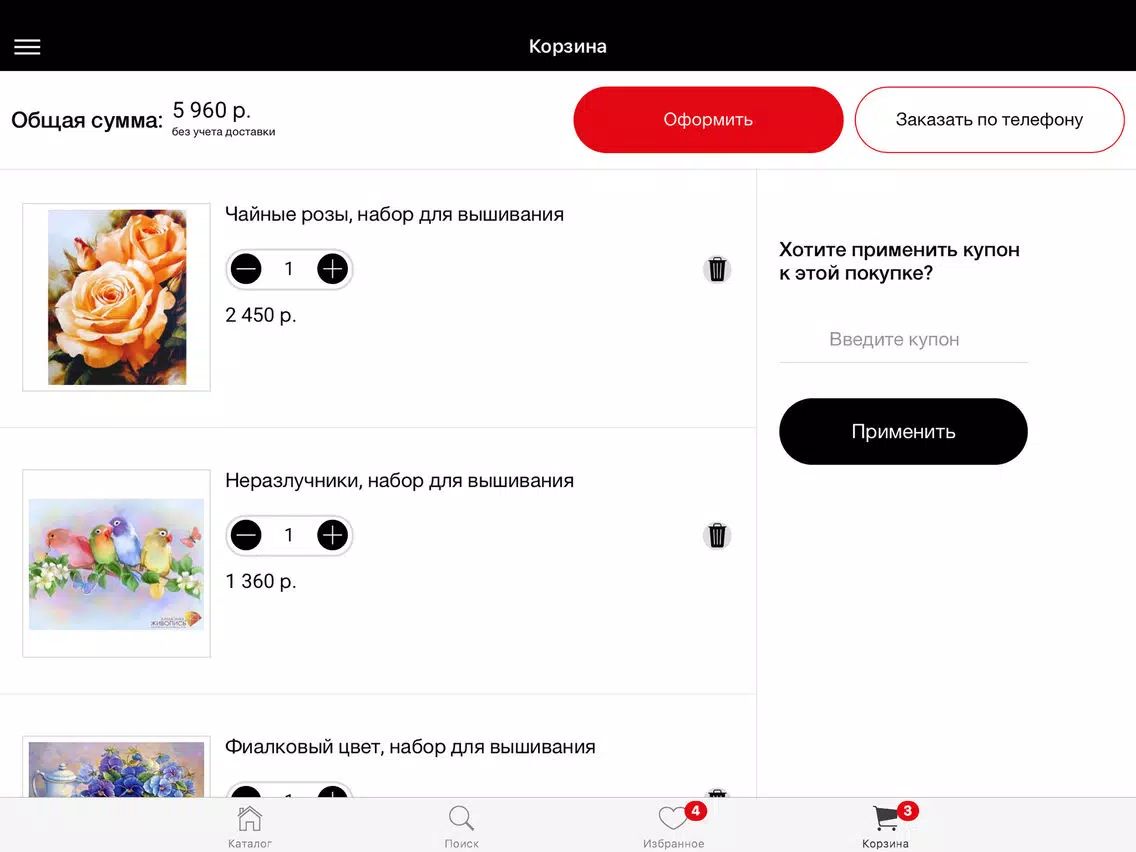Click the red Оформить button

(x=708, y=120)
